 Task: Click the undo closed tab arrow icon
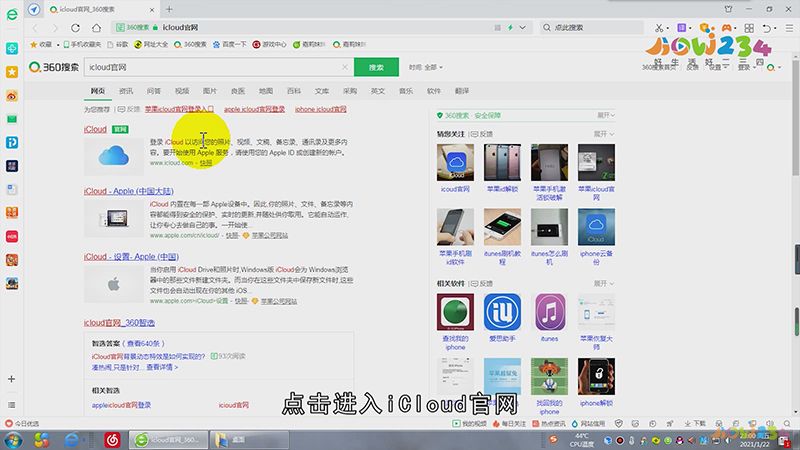[x=766, y=28]
